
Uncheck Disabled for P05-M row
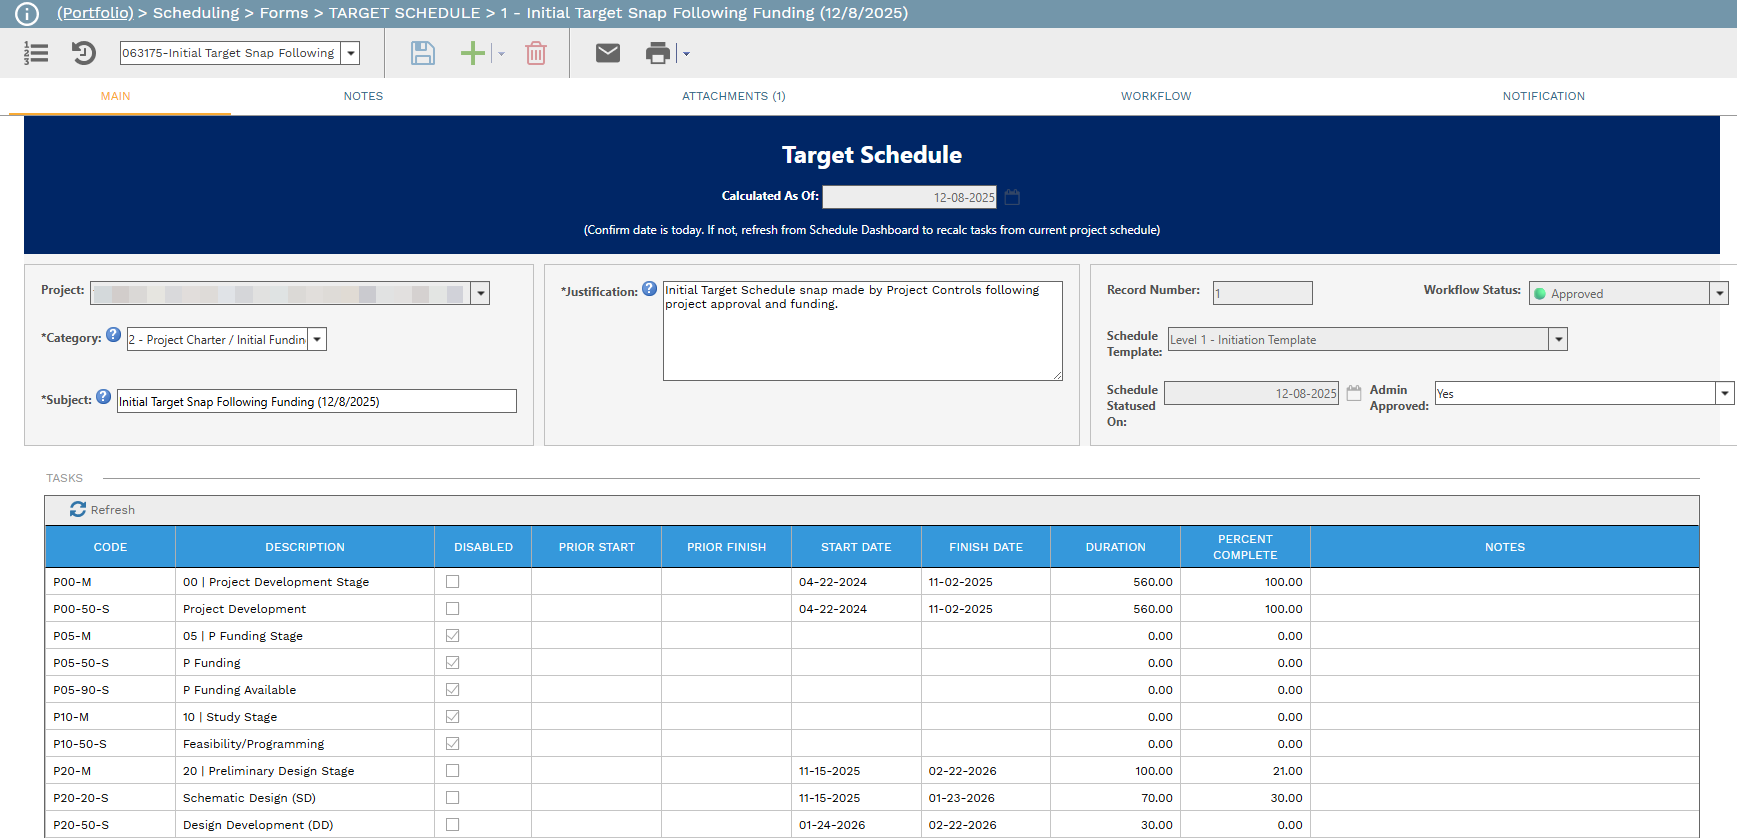pos(452,635)
